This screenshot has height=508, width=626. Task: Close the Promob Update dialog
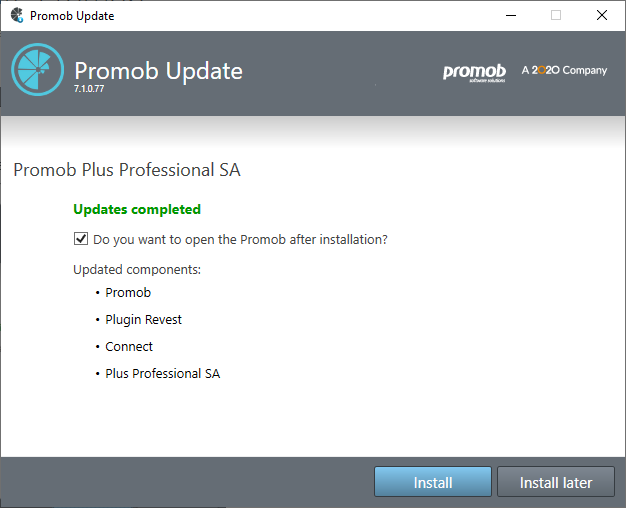tap(602, 16)
